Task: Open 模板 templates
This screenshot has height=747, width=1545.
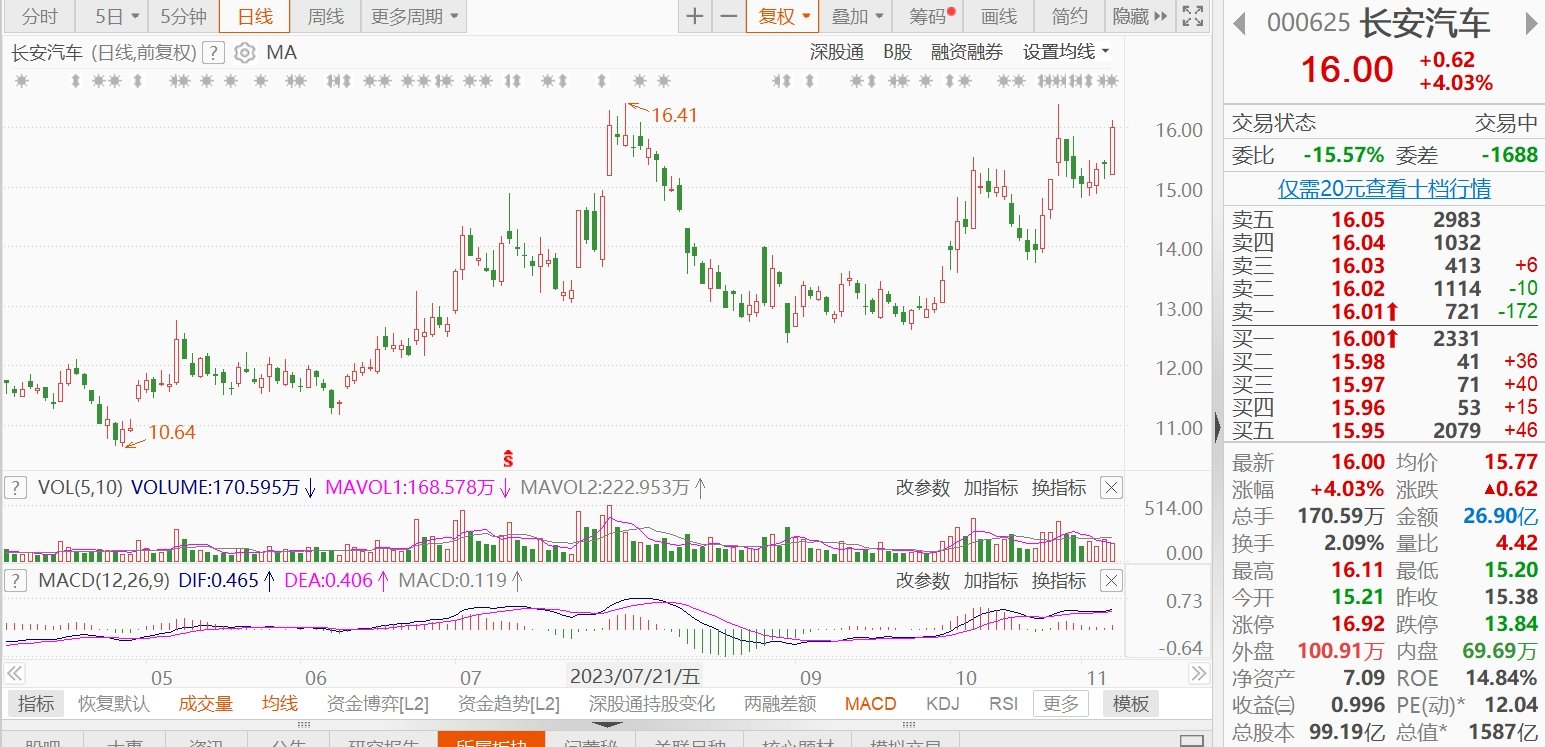Action: coord(1131,704)
